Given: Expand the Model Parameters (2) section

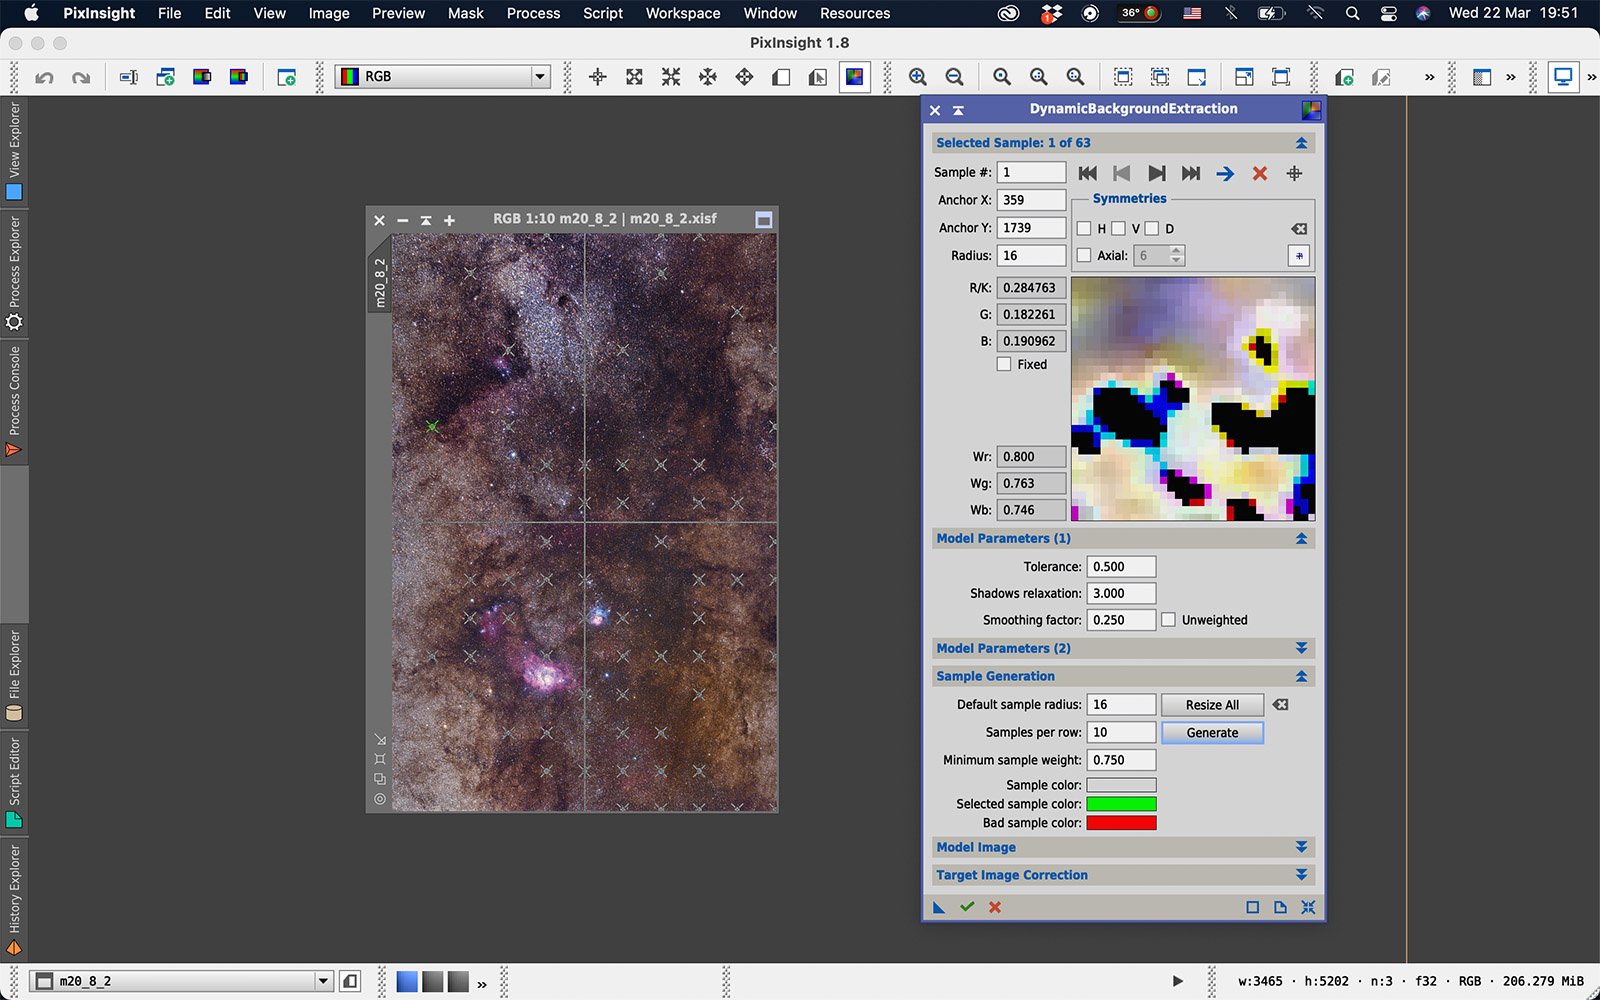Looking at the screenshot, I should tap(1301, 648).
